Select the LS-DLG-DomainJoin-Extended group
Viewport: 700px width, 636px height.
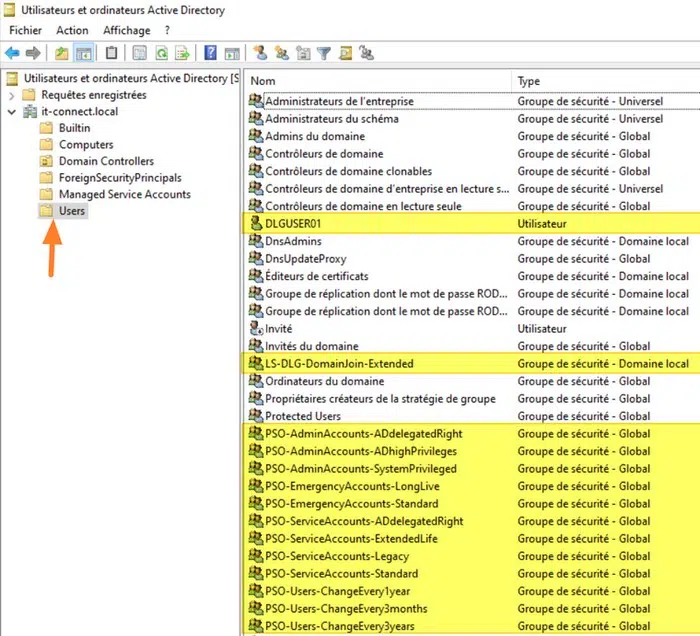point(338,363)
